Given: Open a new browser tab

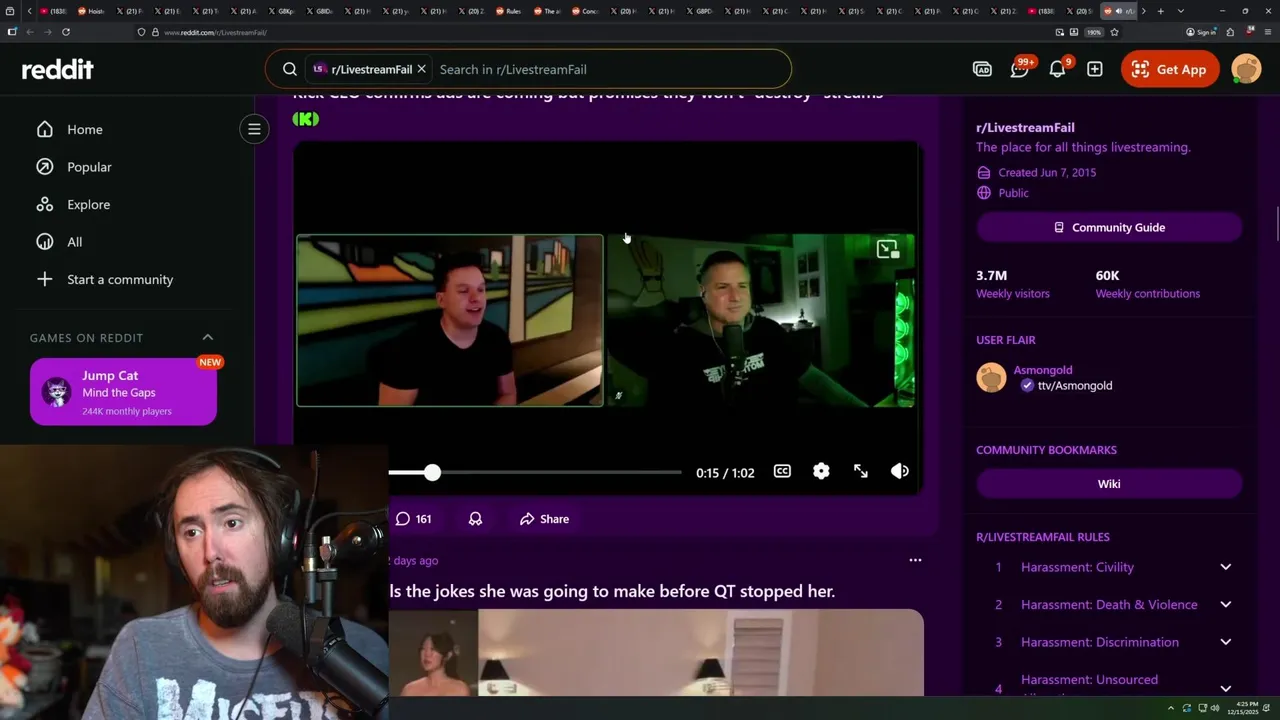Looking at the screenshot, I should click(1160, 11).
